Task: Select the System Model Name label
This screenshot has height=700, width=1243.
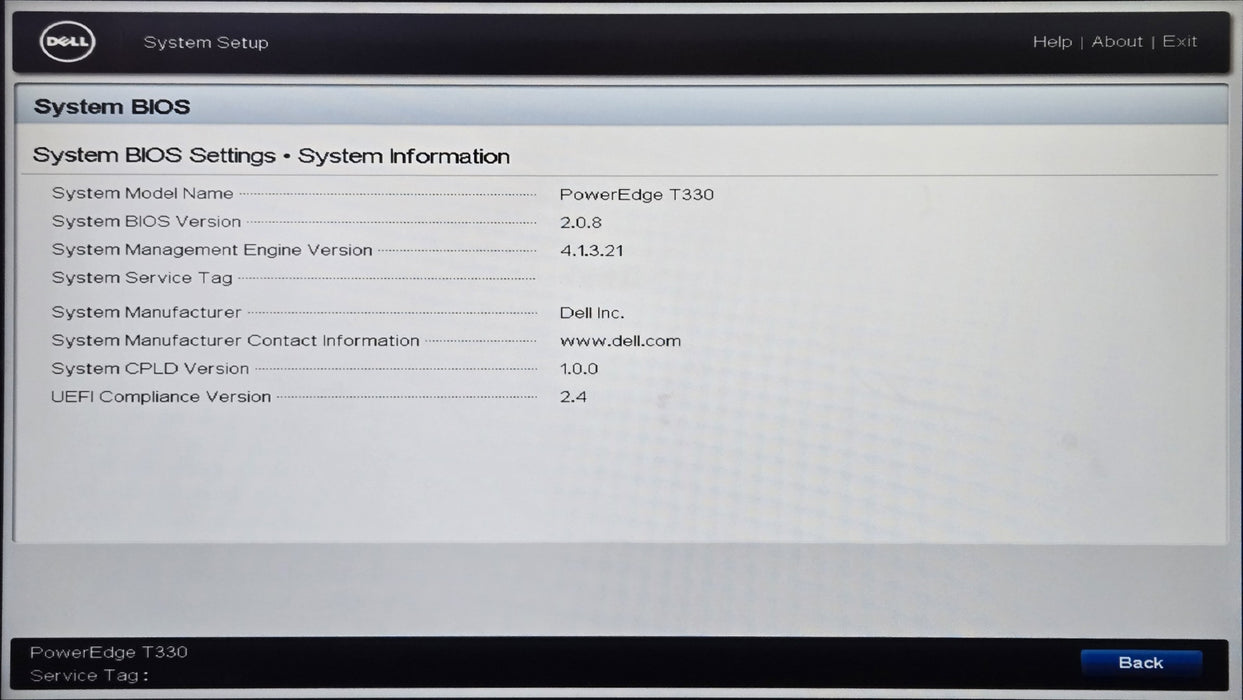Action: 142,194
